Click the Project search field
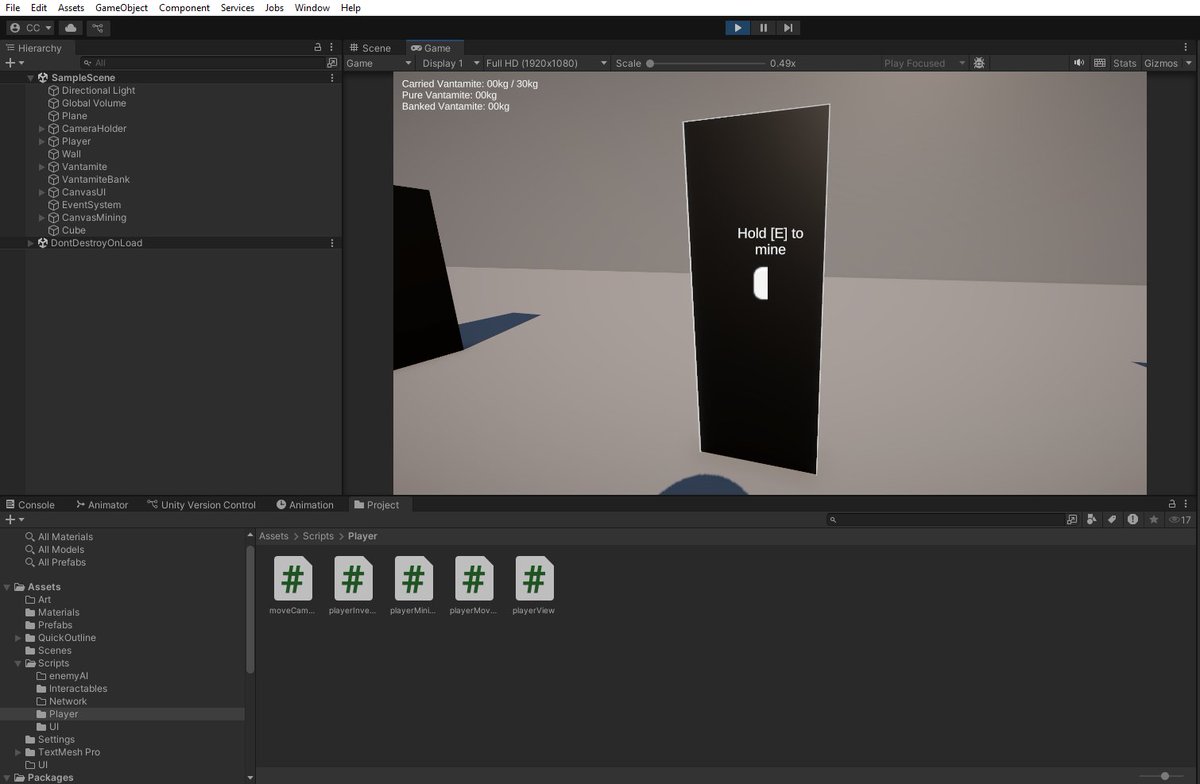Viewport: 1200px width, 784px height. tap(946, 520)
